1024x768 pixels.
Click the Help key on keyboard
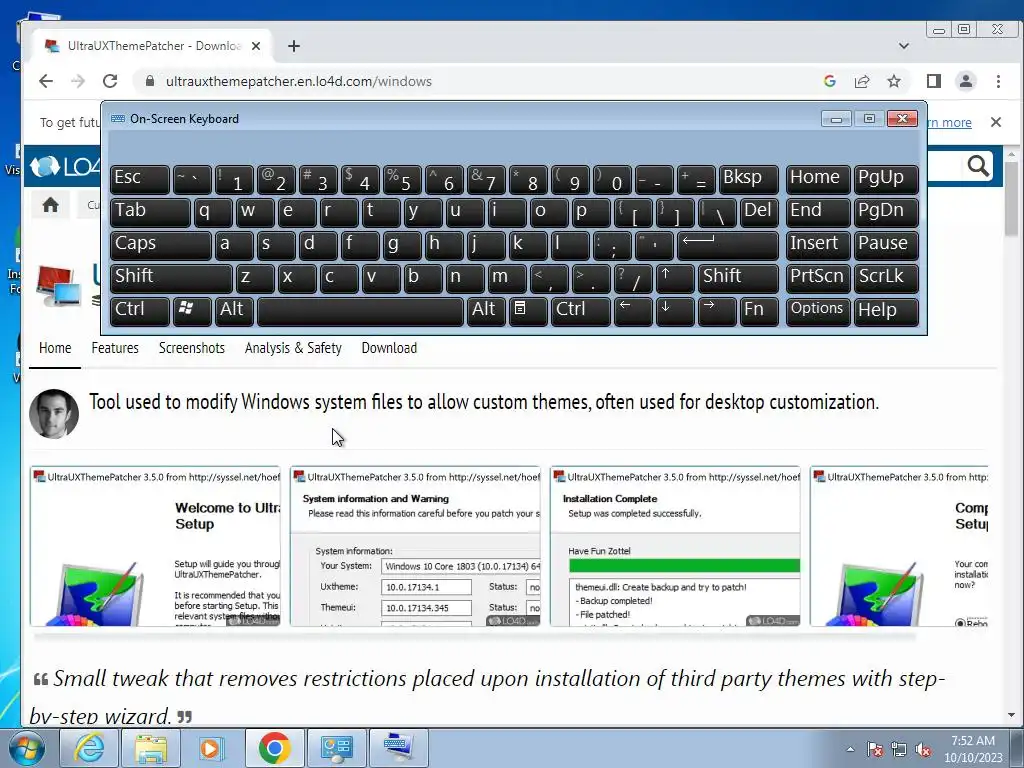886,310
